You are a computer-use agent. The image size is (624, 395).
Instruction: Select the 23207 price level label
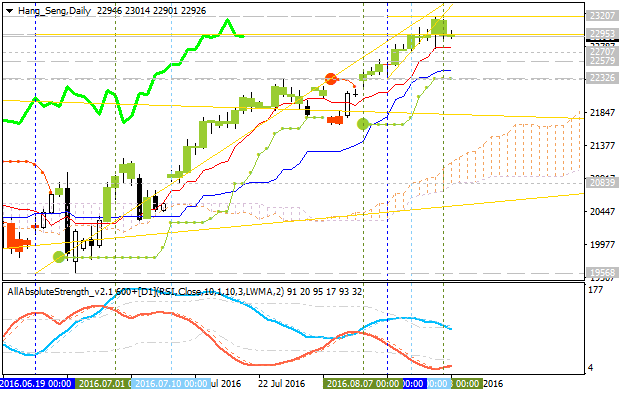(x=602, y=16)
